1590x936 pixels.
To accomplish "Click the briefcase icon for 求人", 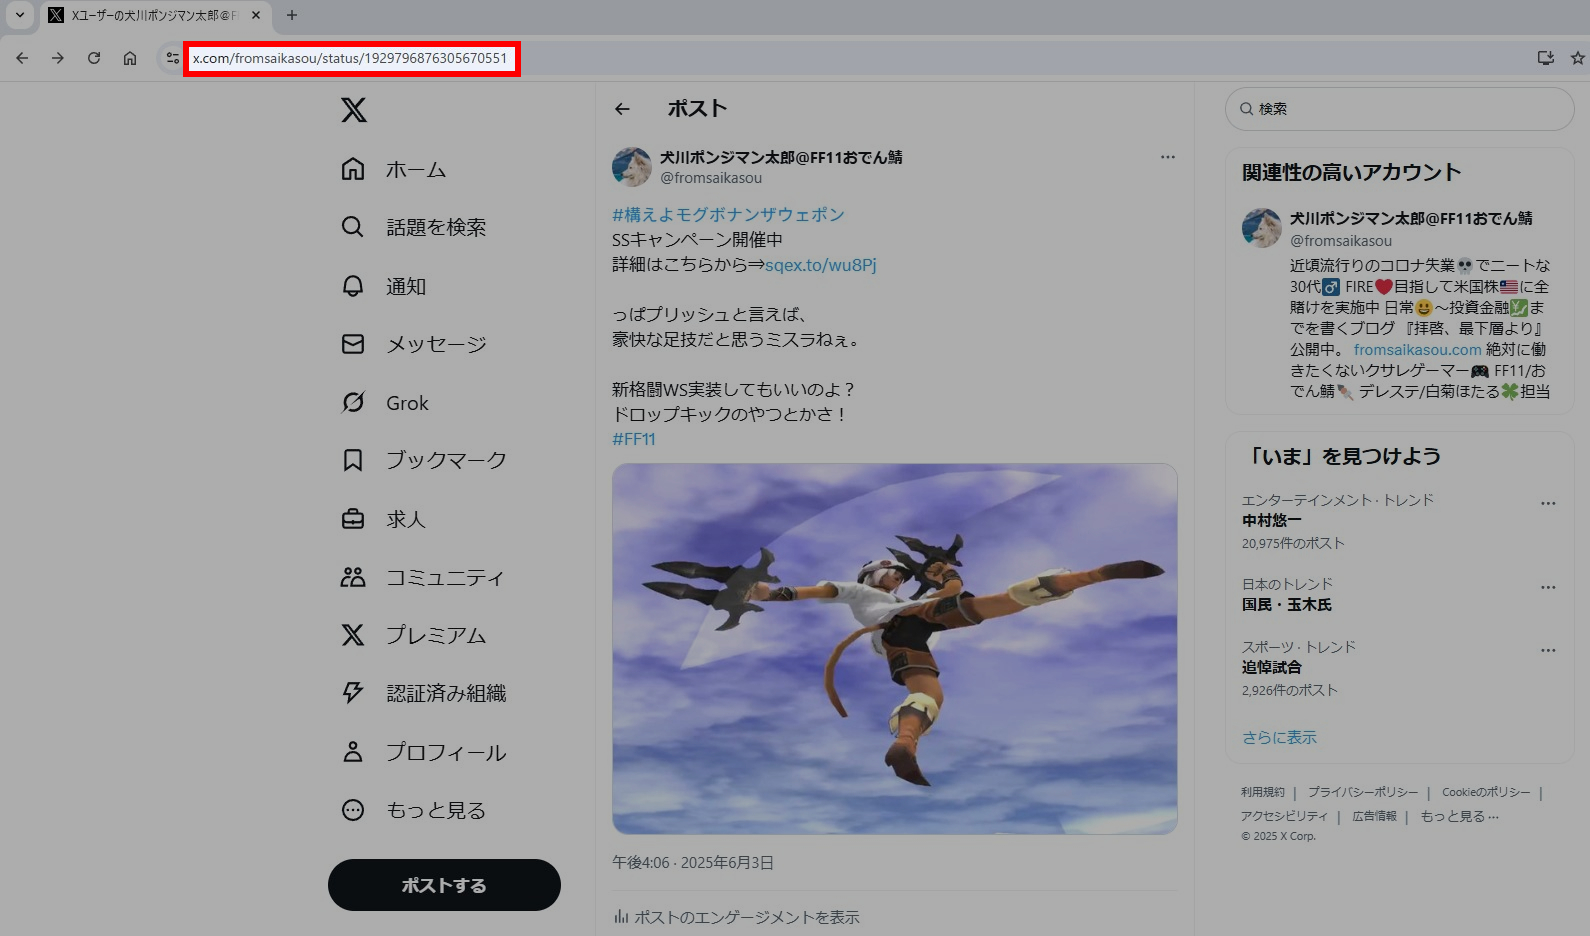I will [x=353, y=519].
